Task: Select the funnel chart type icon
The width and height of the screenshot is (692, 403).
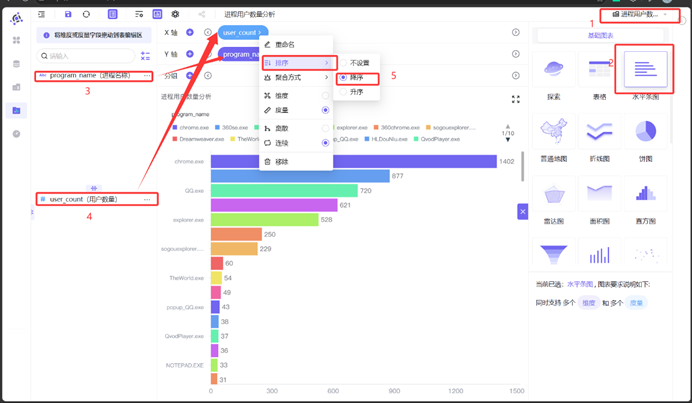Action: pyautogui.click(x=553, y=253)
